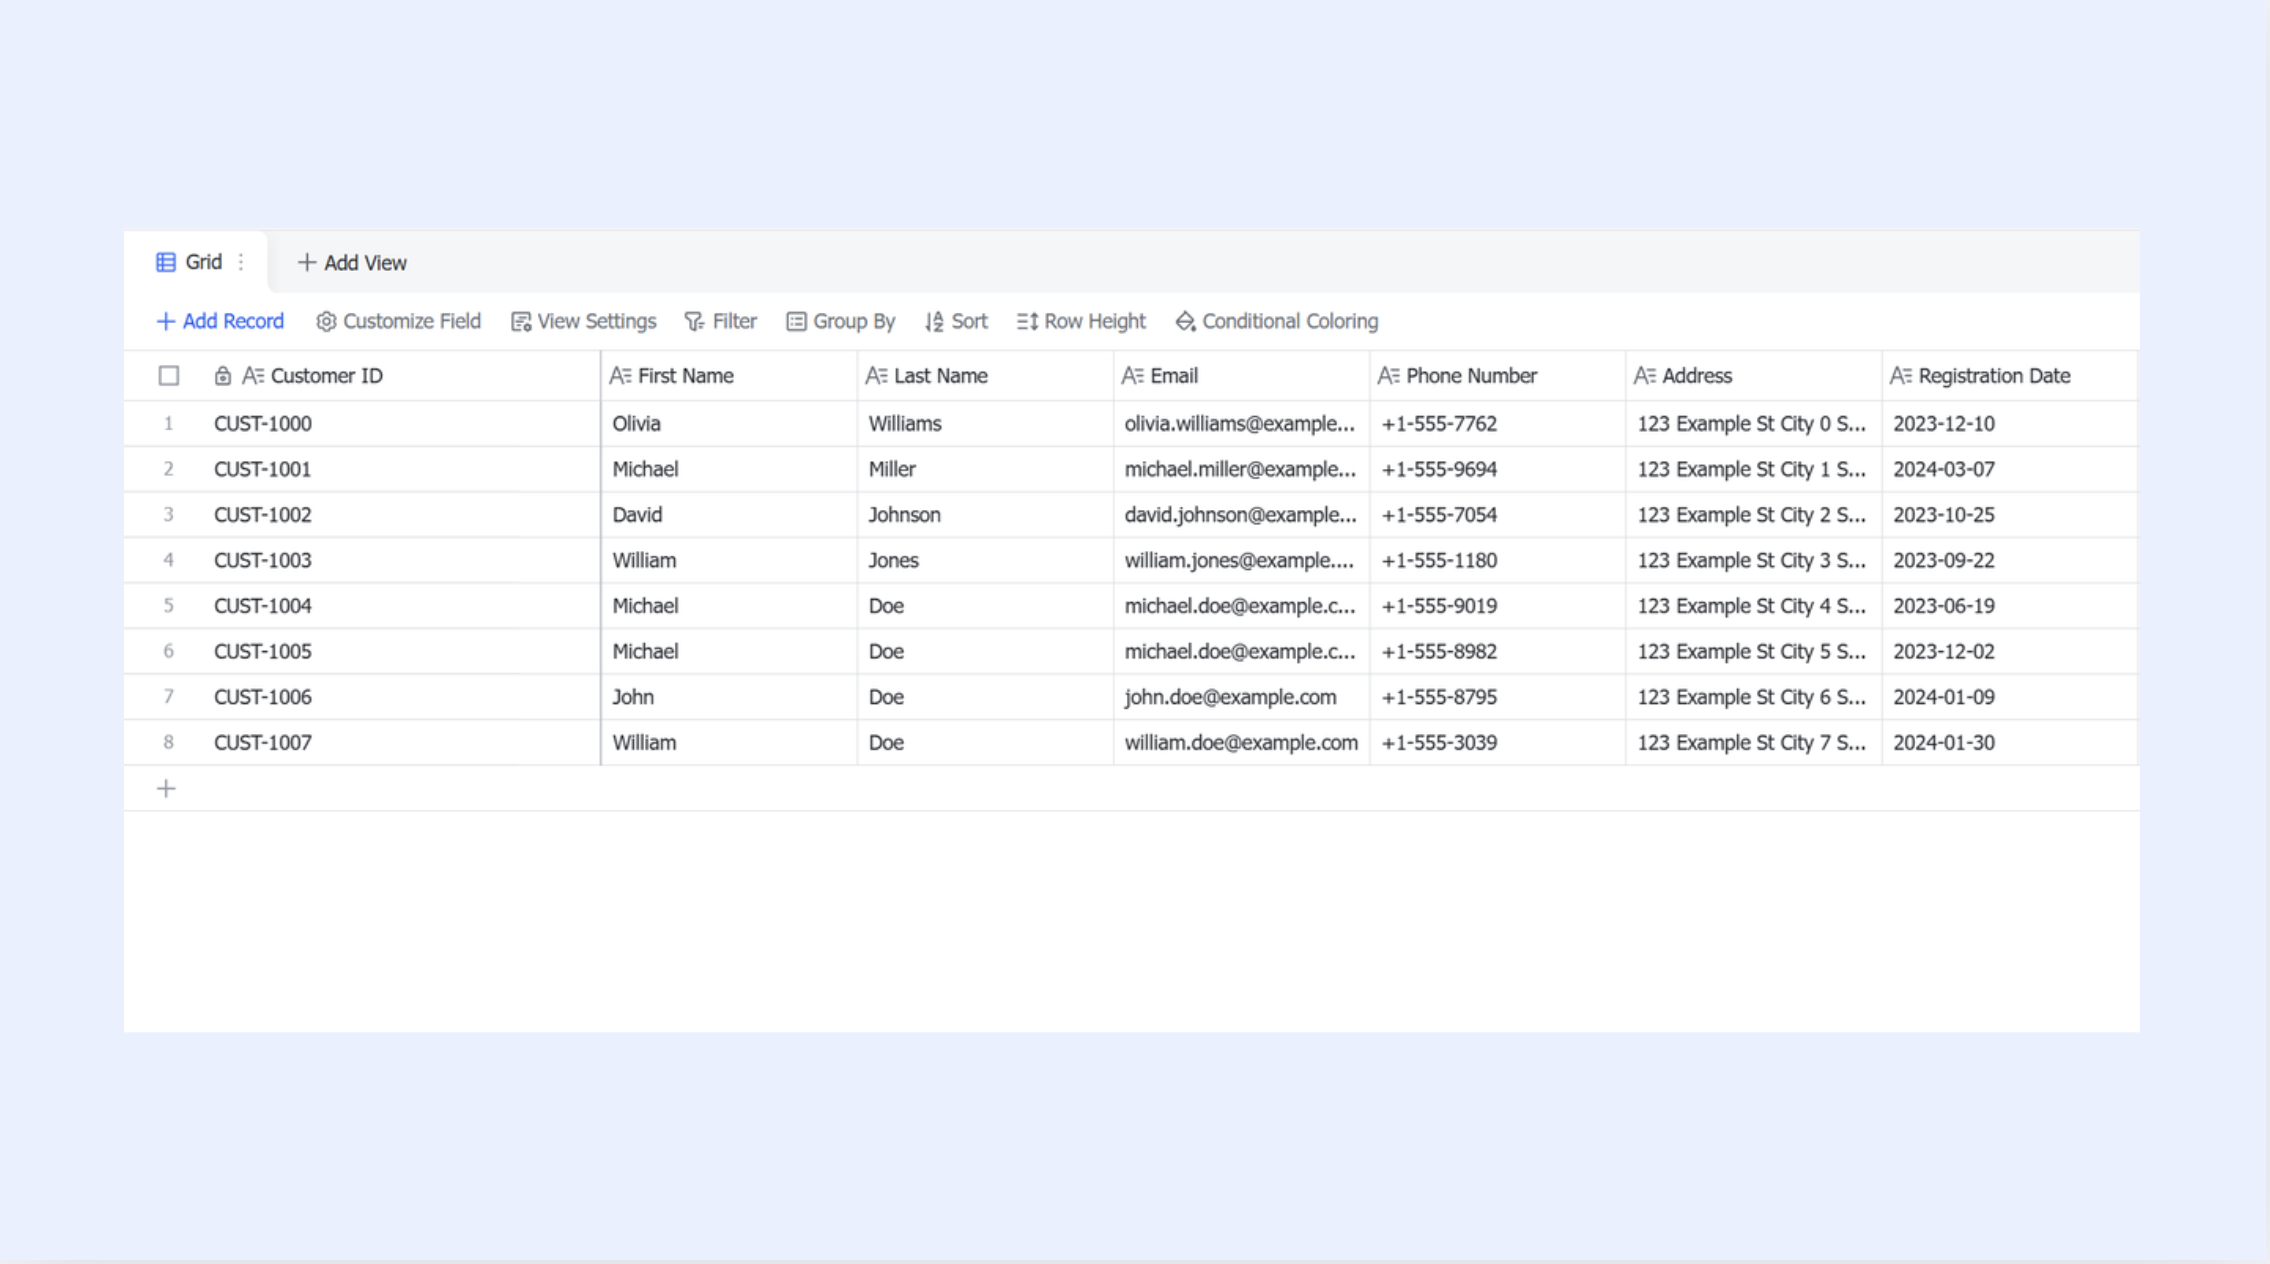Click the lock icon in Customer ID header
Image resolution: width=2270 pixels, height=1264 pixels.
223,376
